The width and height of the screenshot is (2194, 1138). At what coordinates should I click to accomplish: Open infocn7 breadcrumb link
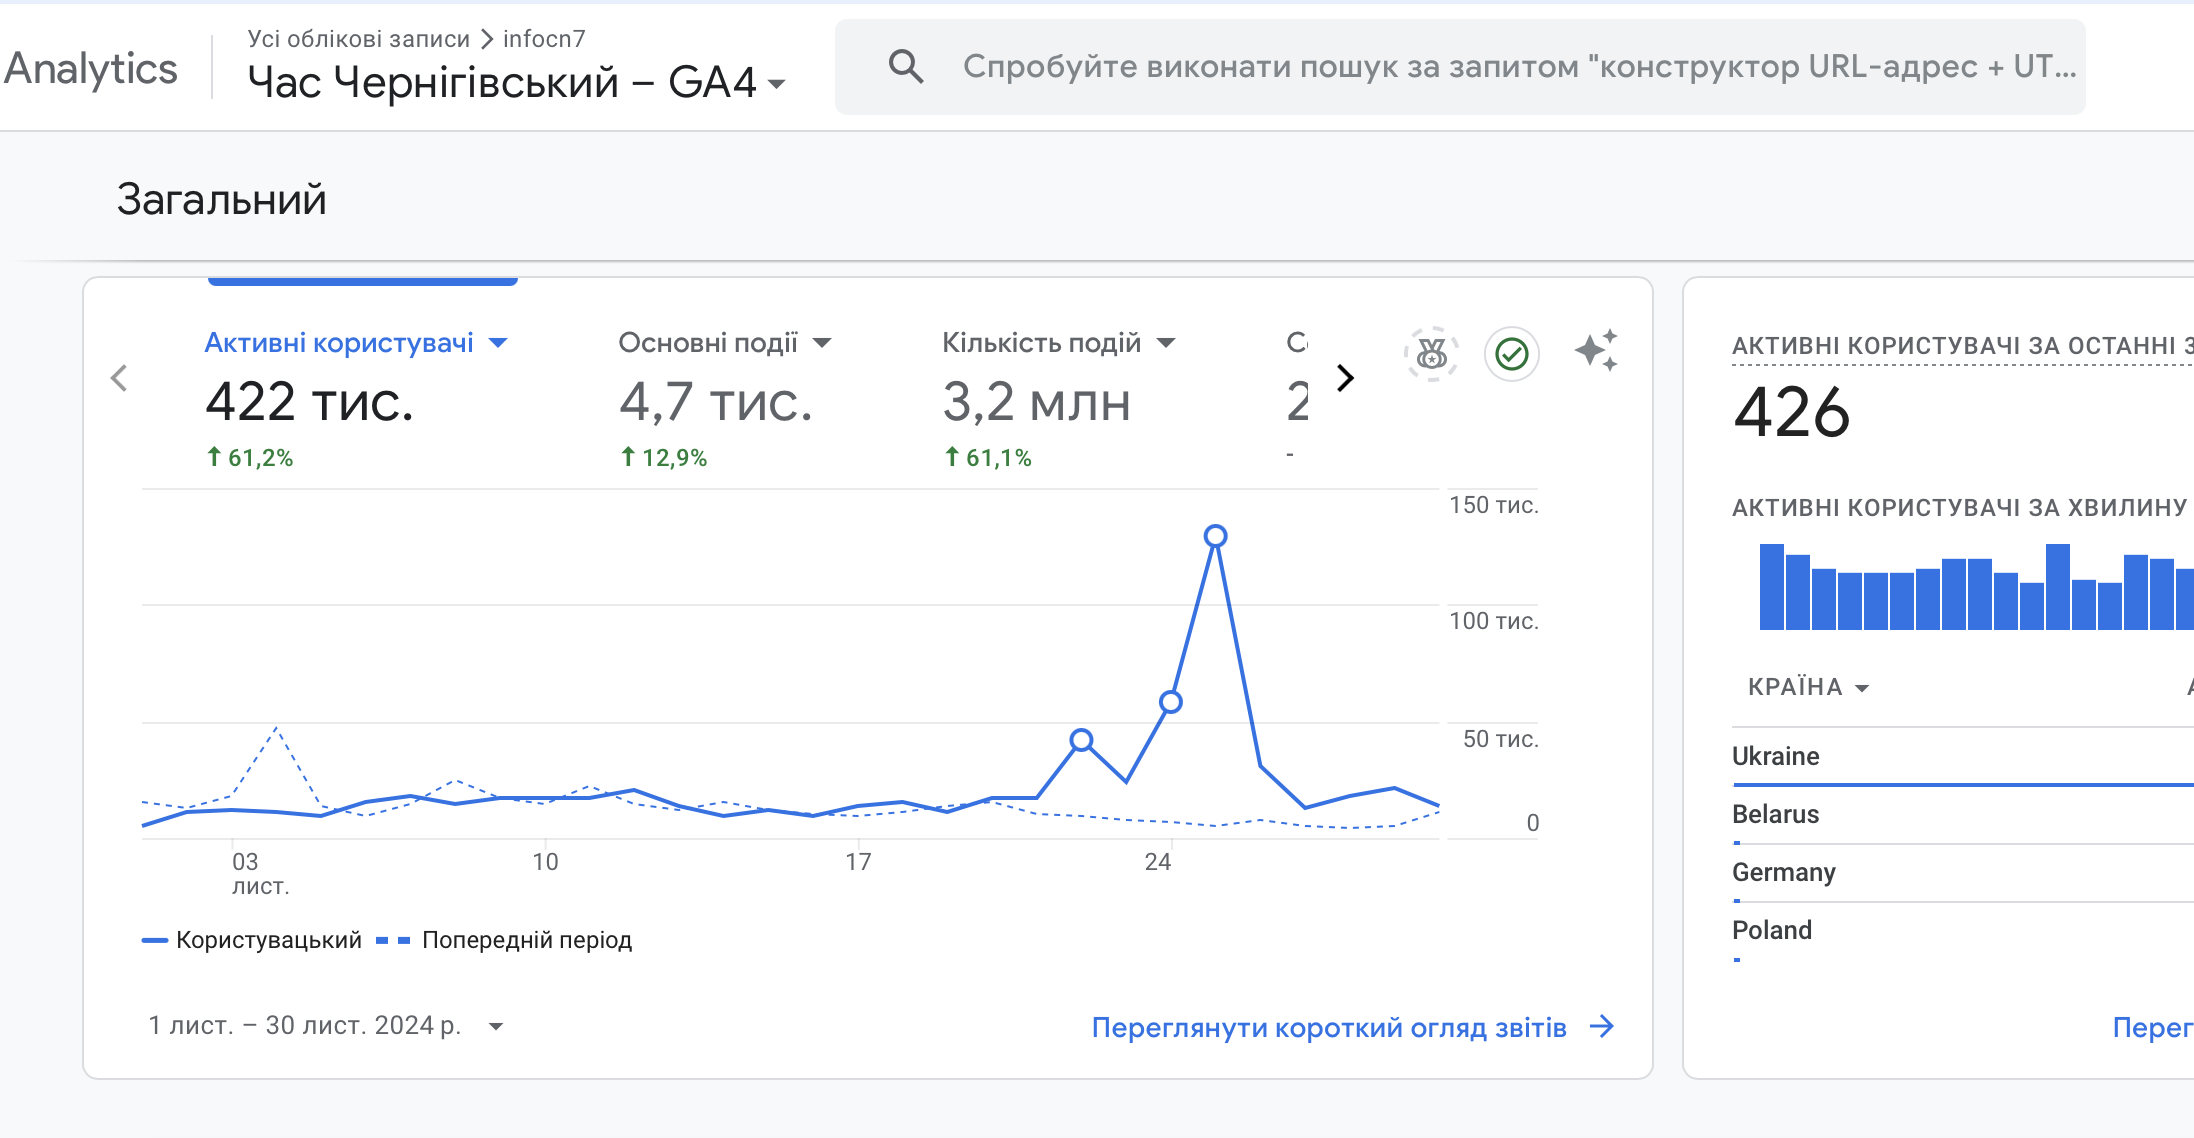pyautogui.click(x=544, y=39)
